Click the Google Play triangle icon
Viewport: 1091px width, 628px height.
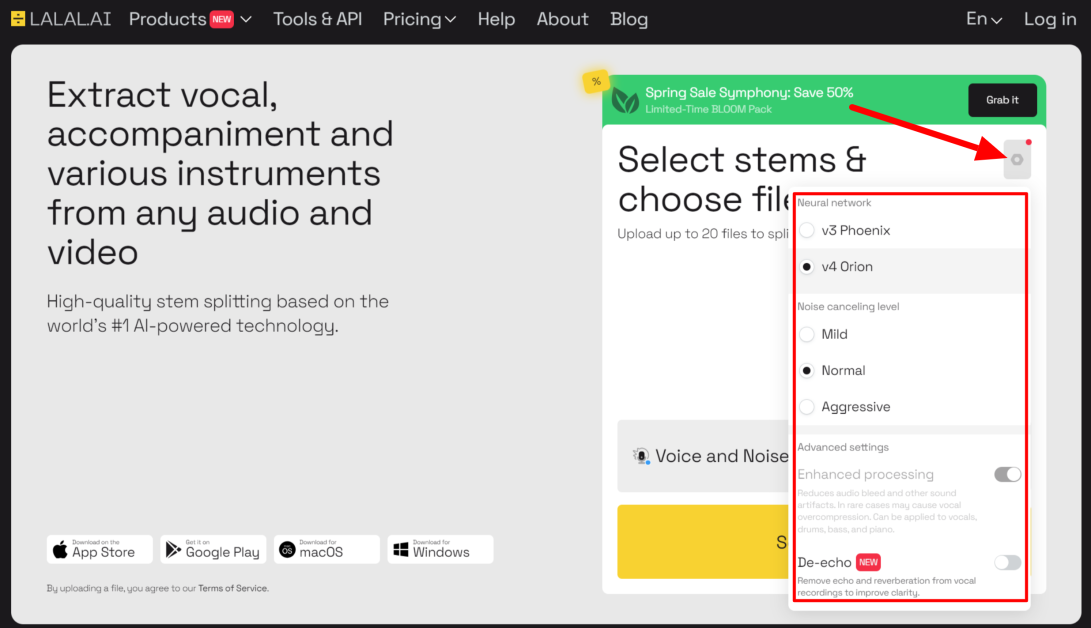pyautogui.click(x=173, y=549)
